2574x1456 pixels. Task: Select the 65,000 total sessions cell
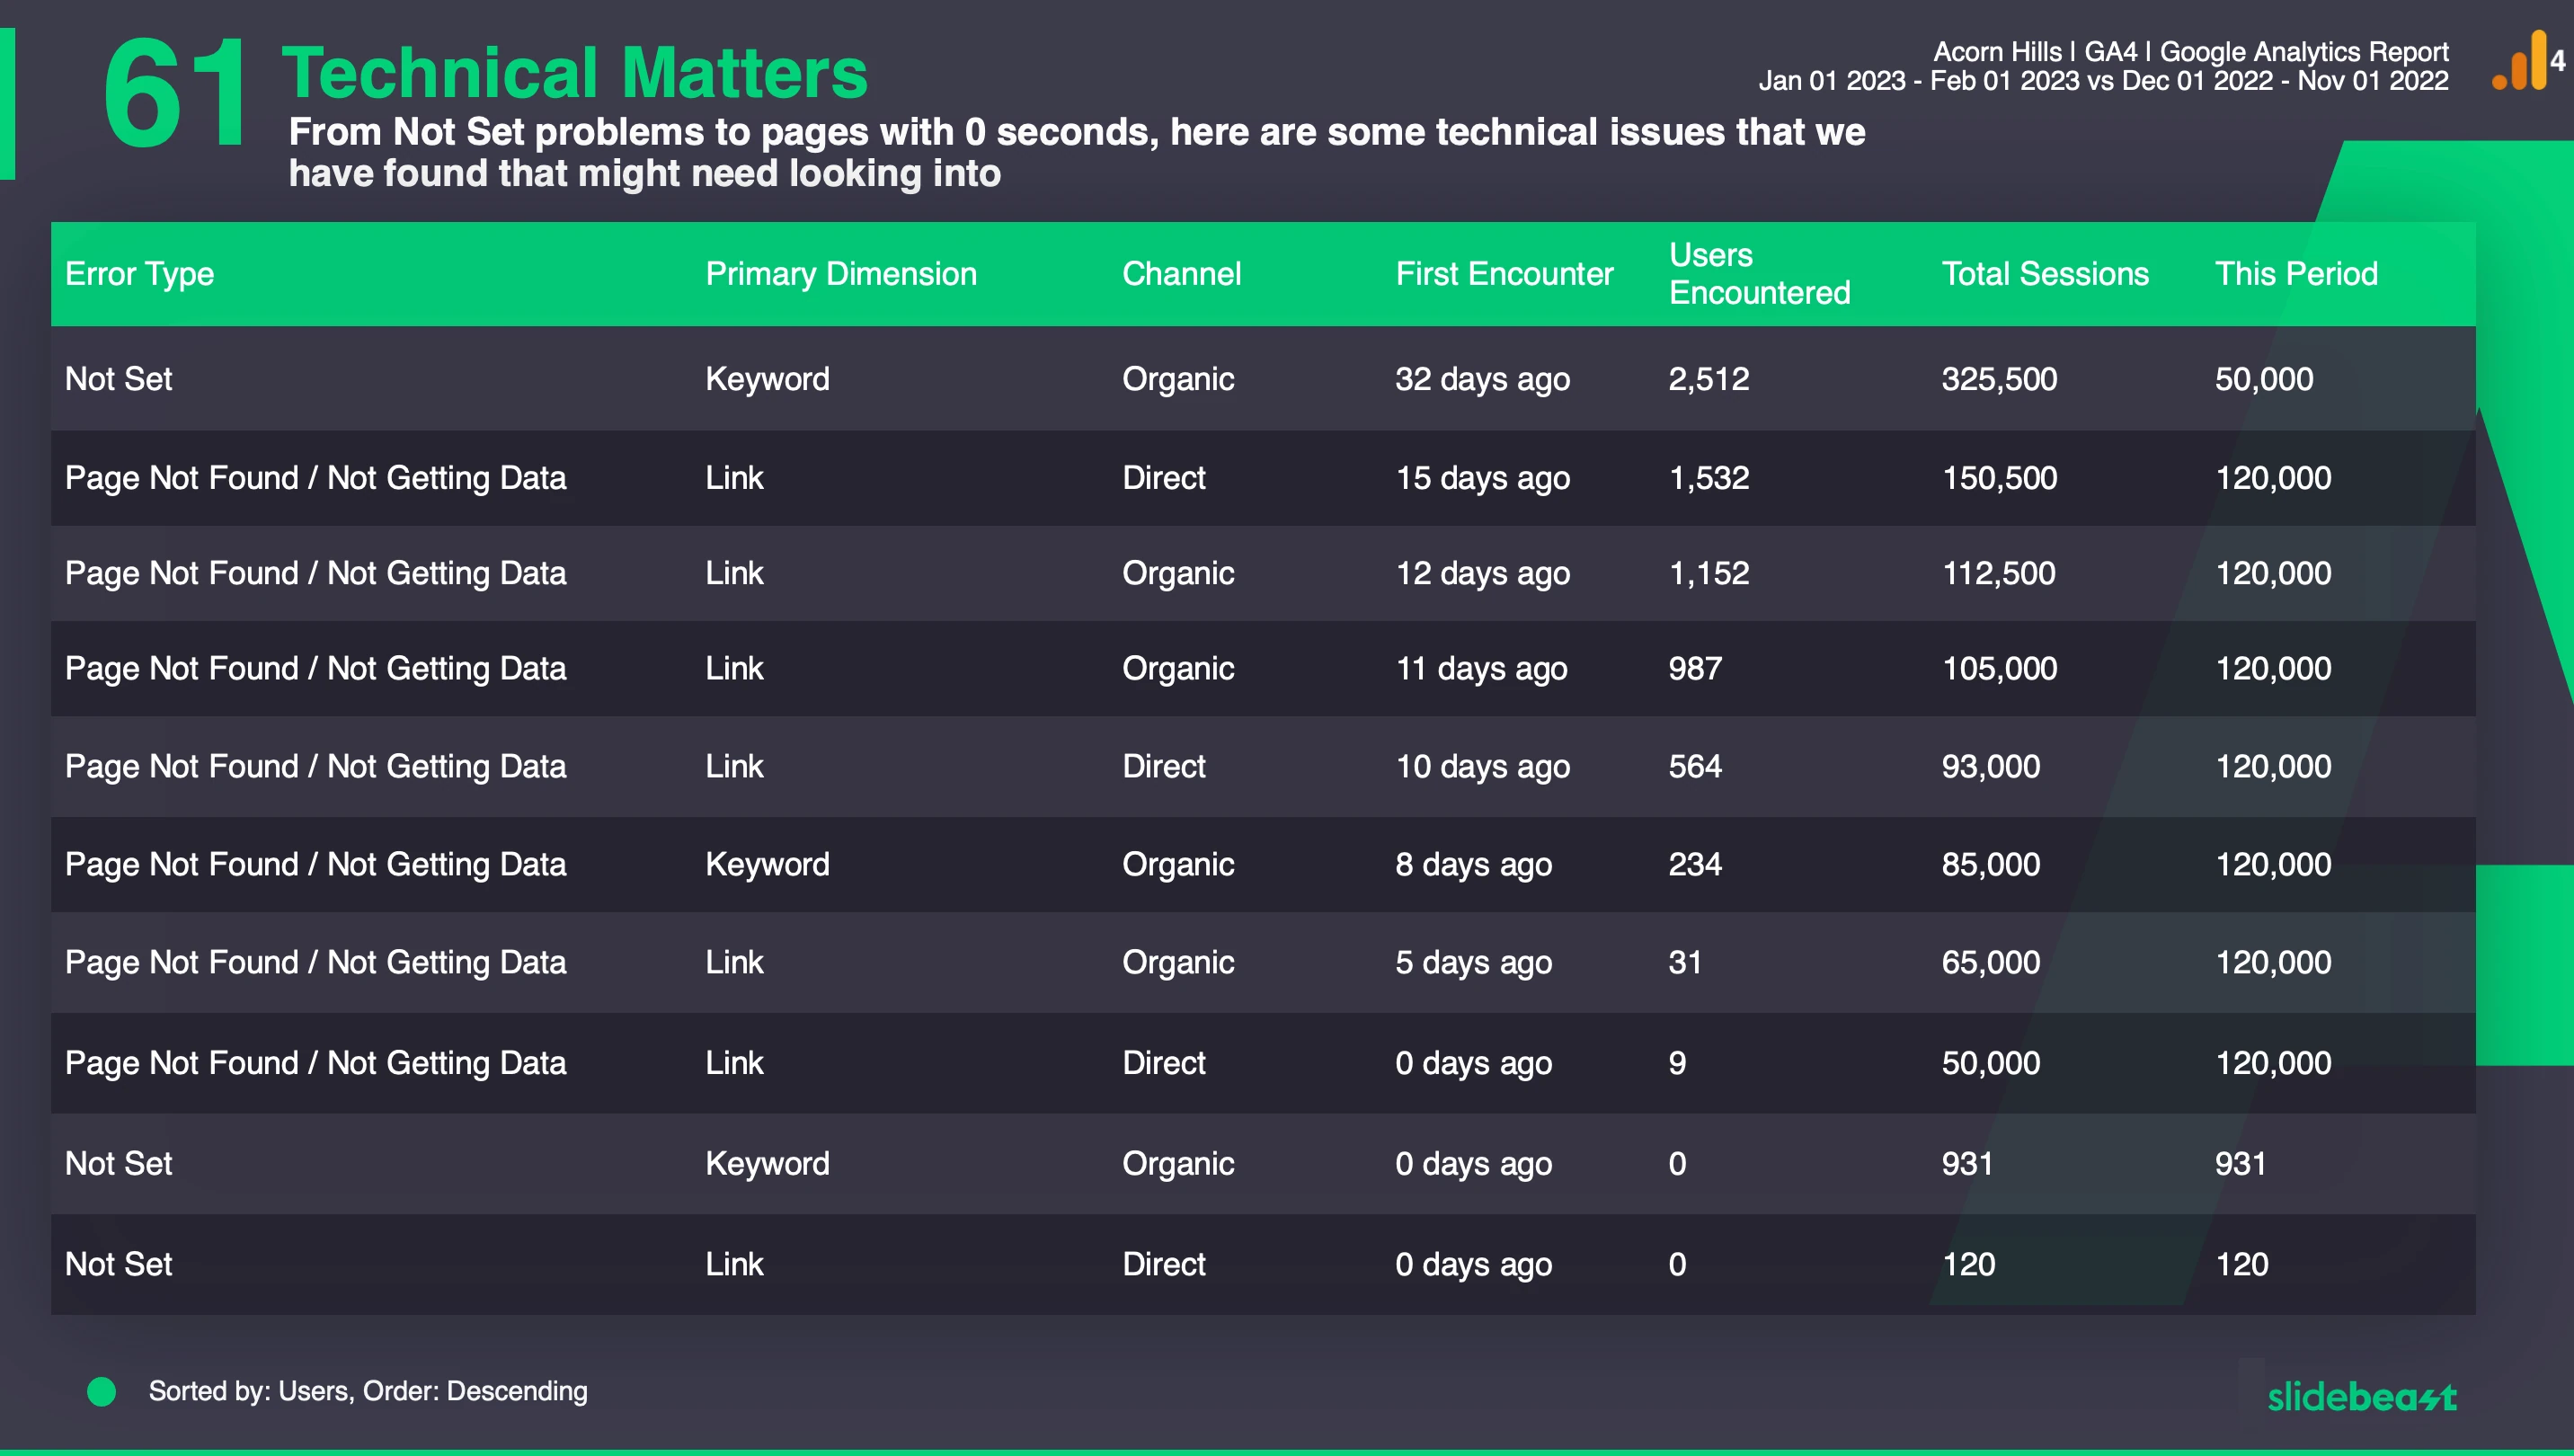point(1990,962)
